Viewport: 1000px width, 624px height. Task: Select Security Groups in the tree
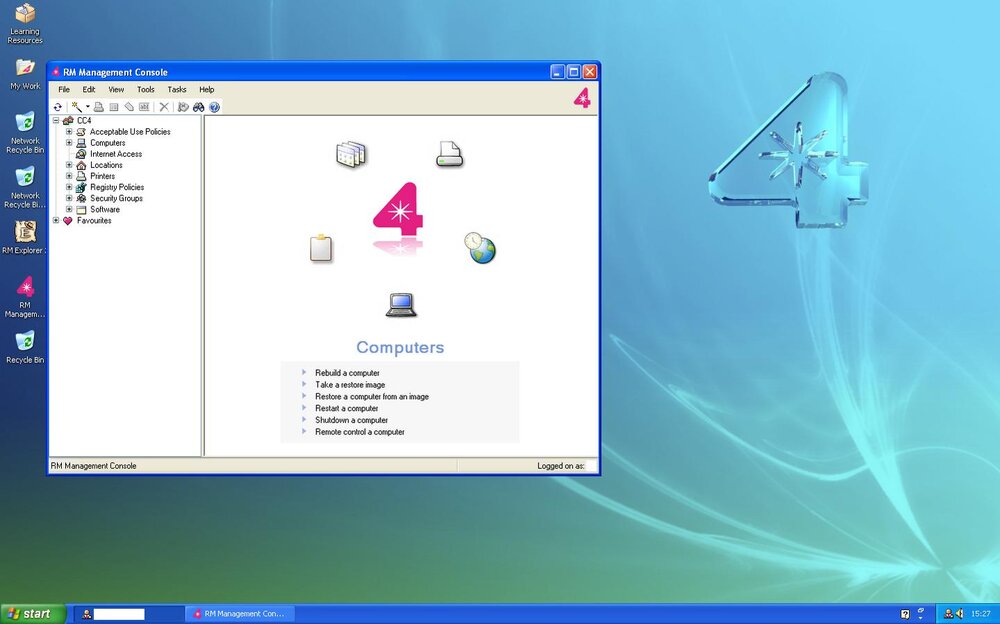click(x=116, y=198)
